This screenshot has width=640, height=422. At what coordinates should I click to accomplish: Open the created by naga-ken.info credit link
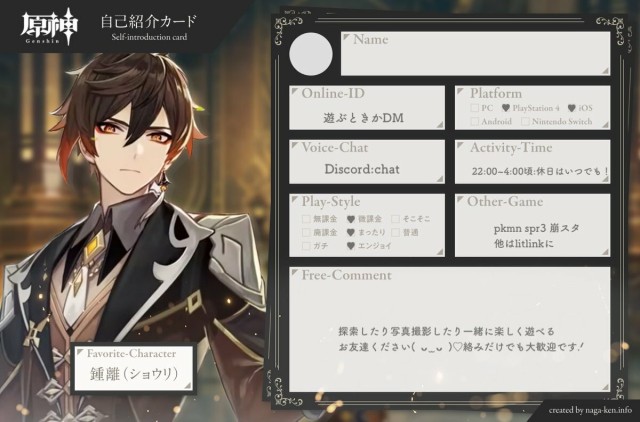[x=590, y=410]
